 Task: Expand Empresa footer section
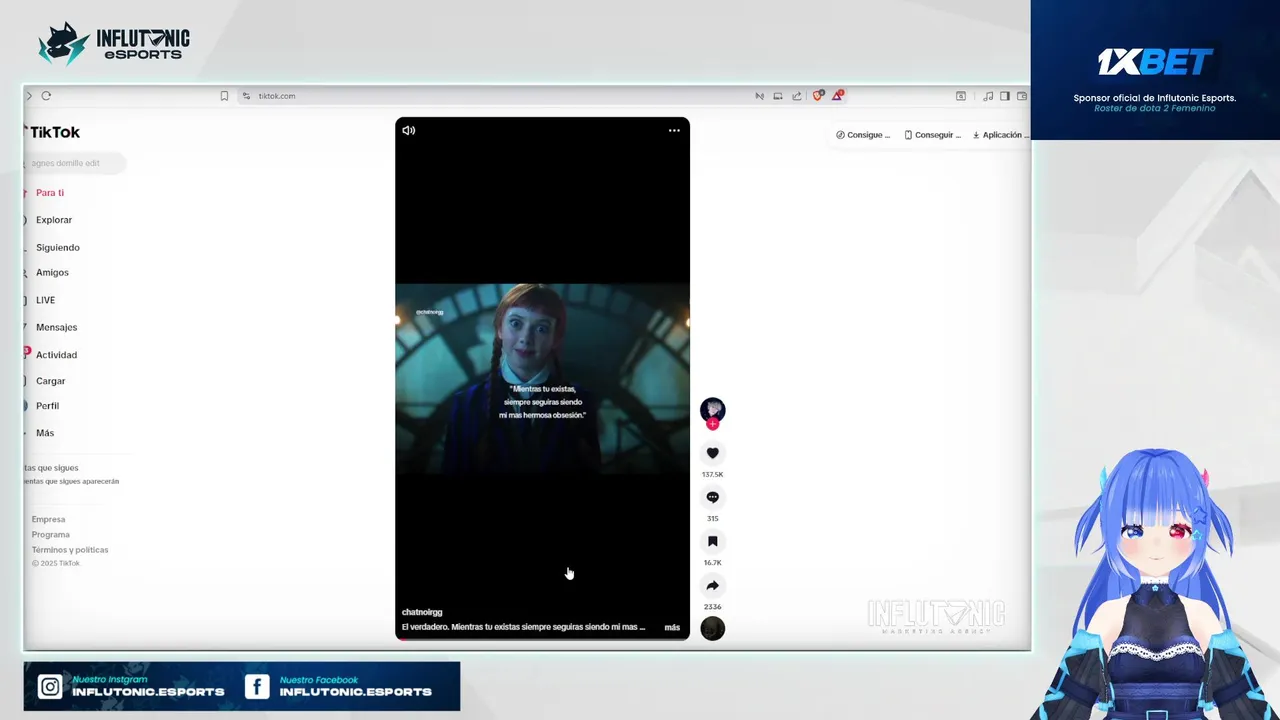coord(48,519)
